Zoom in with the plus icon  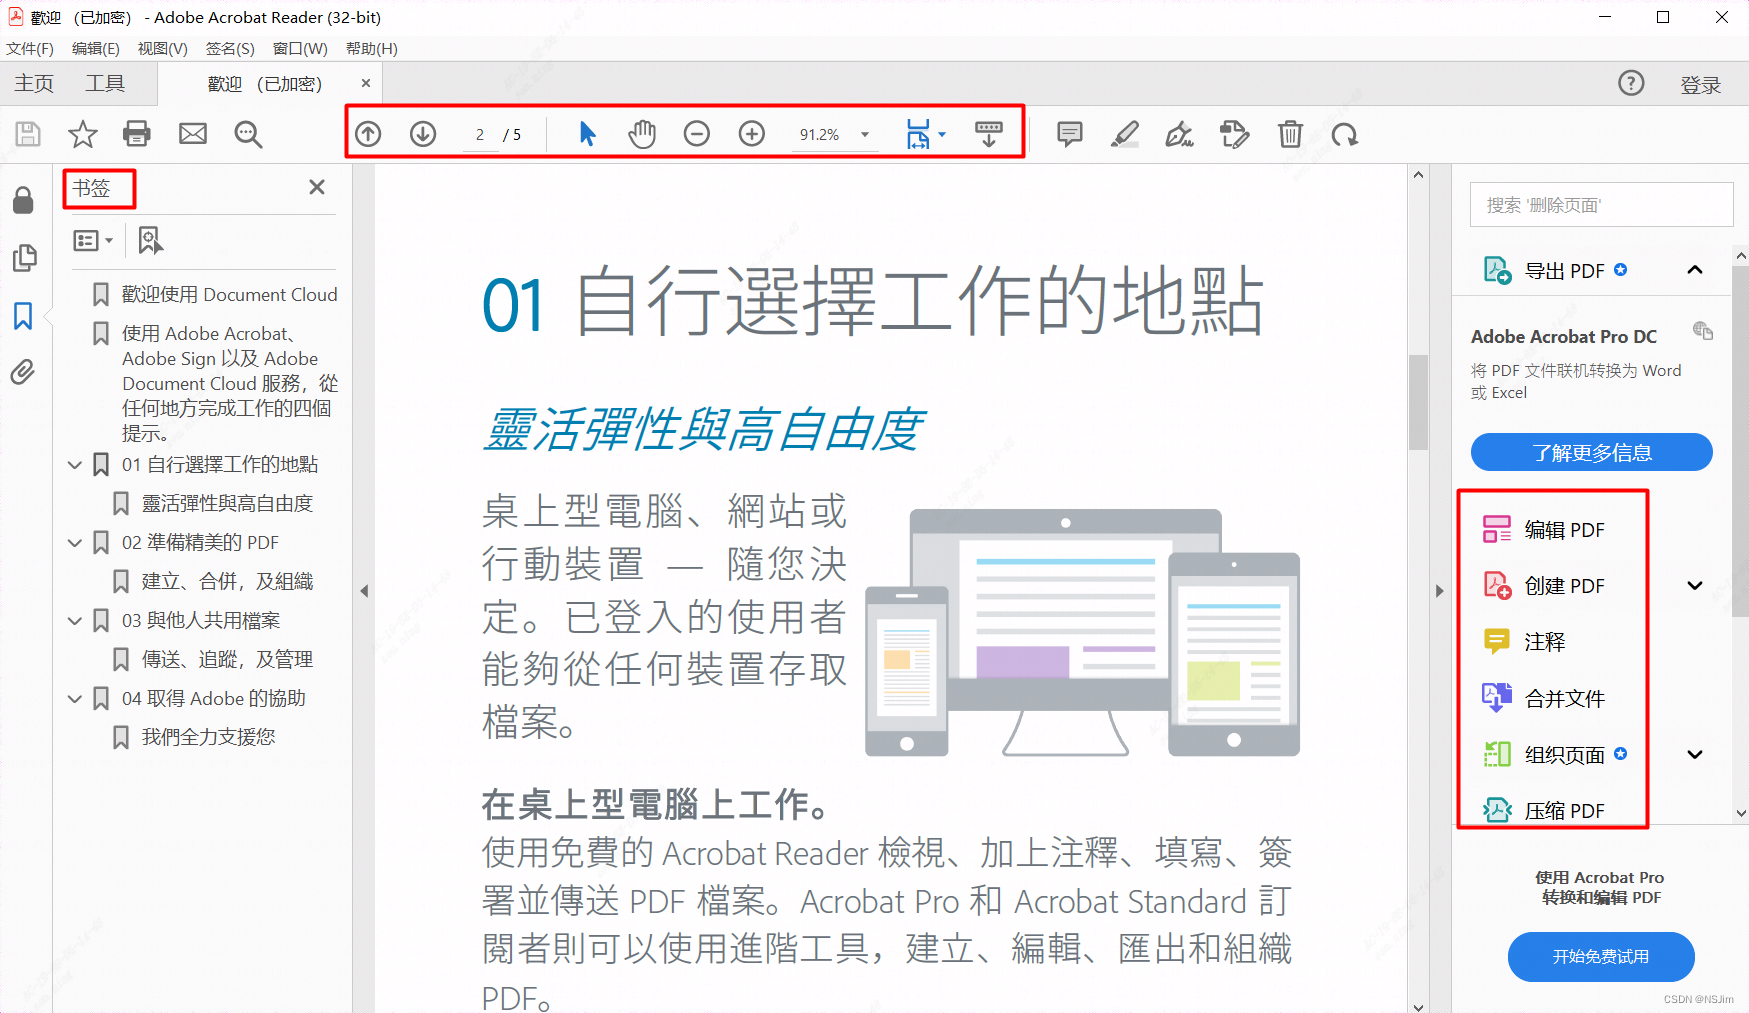[x=752, y=134]
